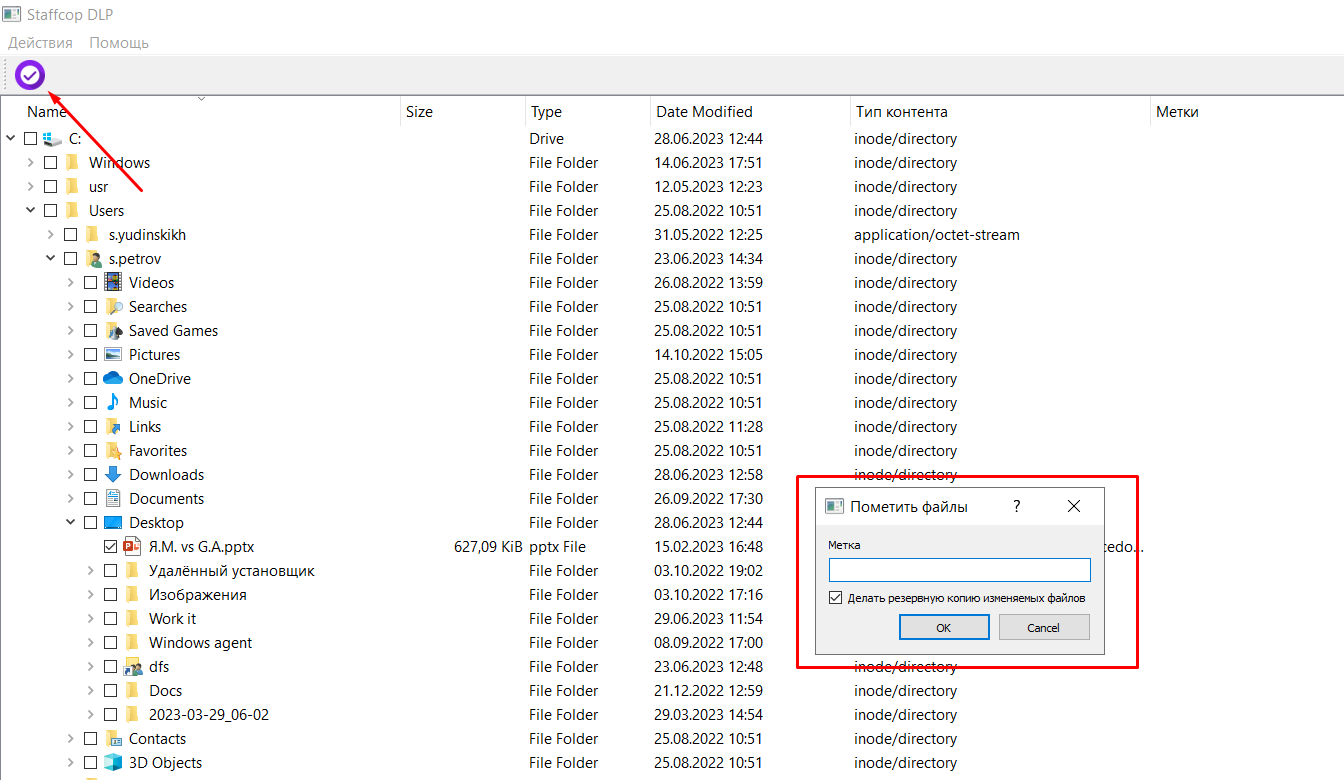
Task: Expand the Windows folder tree node
Action: (x=31, y=163)
